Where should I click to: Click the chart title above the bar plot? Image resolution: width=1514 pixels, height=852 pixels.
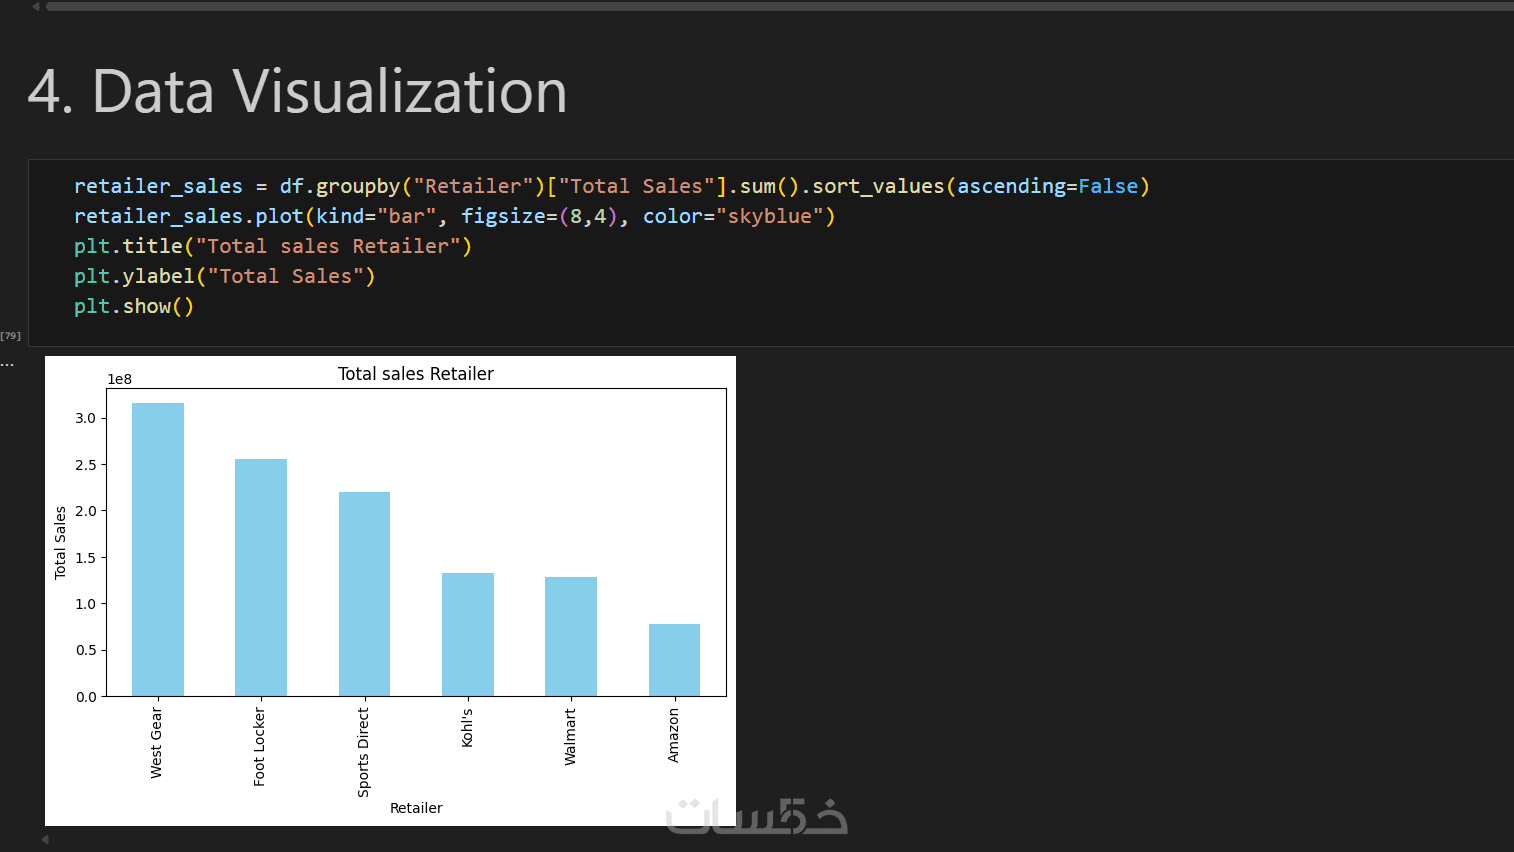pos(416,374)
